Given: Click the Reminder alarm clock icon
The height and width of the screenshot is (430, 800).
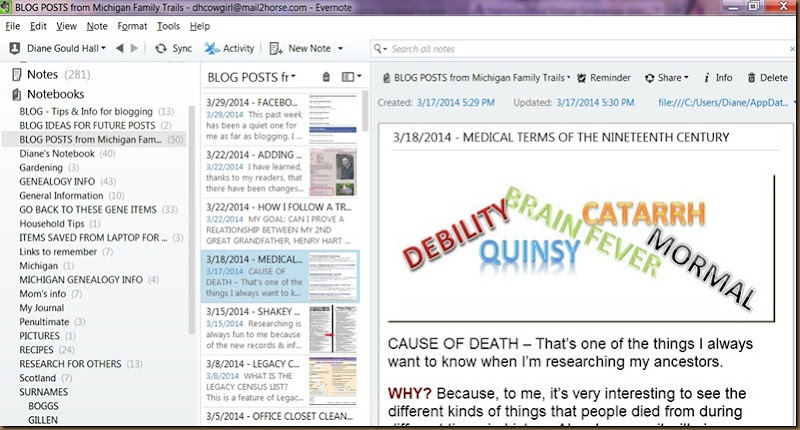Looking at the screenshot, I should (581, 78).
